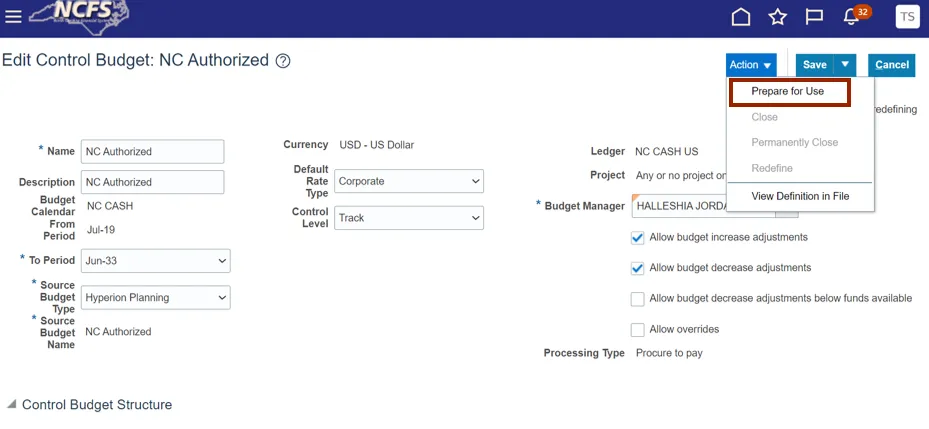Open the To Period dropdown
This screenshot has height=429, width=929.
pyautogui.click(x=157, y=261)
